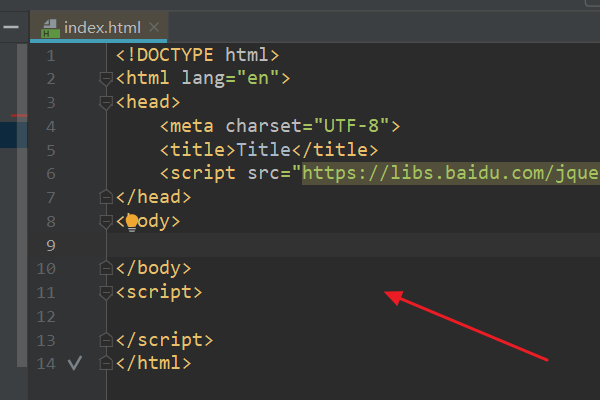Screen dimensions: 600x400
Task: Collapse the html tag fold on line 2
Action: pos(106,78)
